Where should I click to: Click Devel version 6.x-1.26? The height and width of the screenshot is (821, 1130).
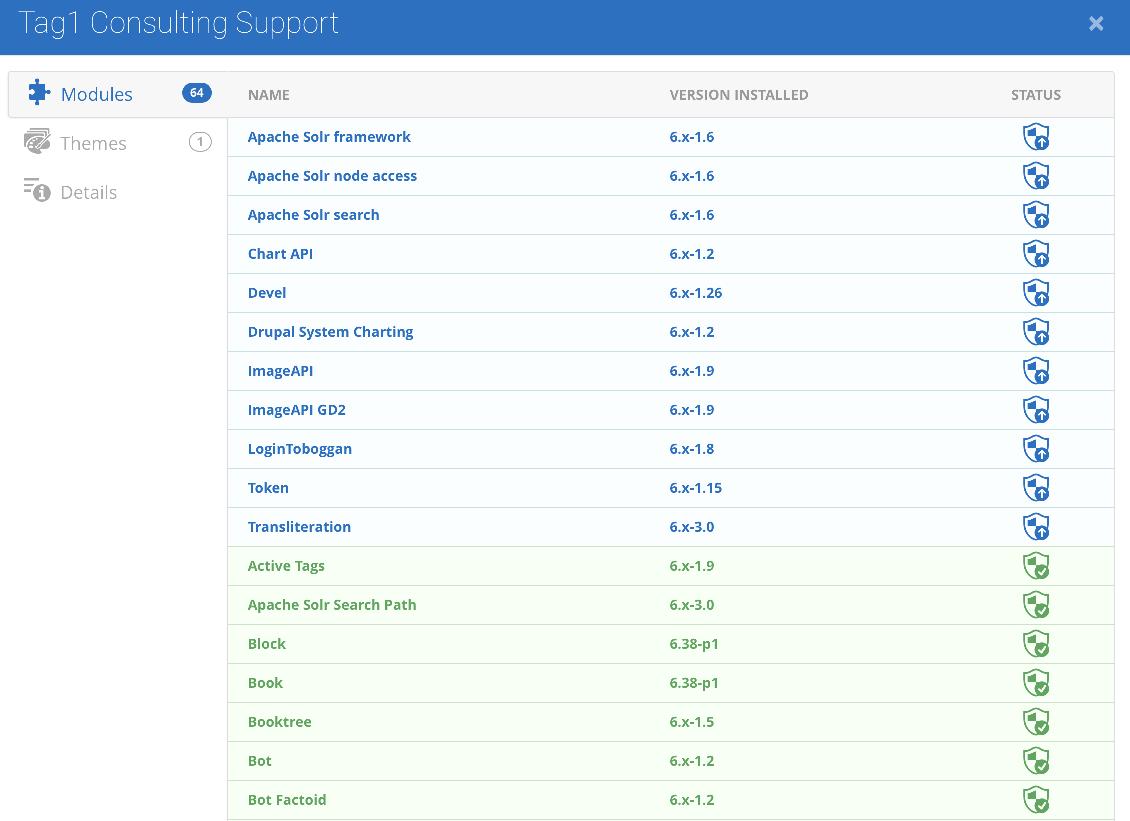point(695,293)
